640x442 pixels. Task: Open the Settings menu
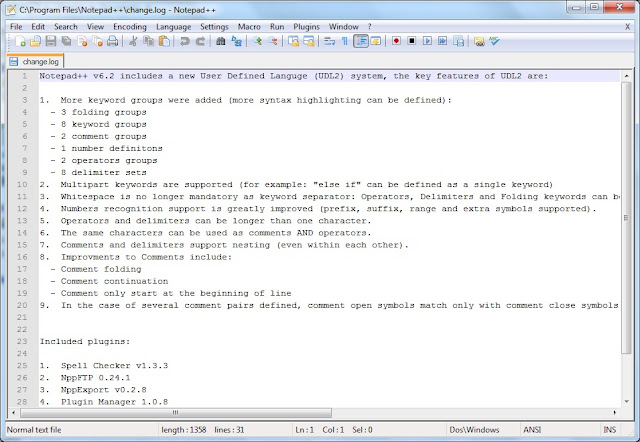pos(214,27)
